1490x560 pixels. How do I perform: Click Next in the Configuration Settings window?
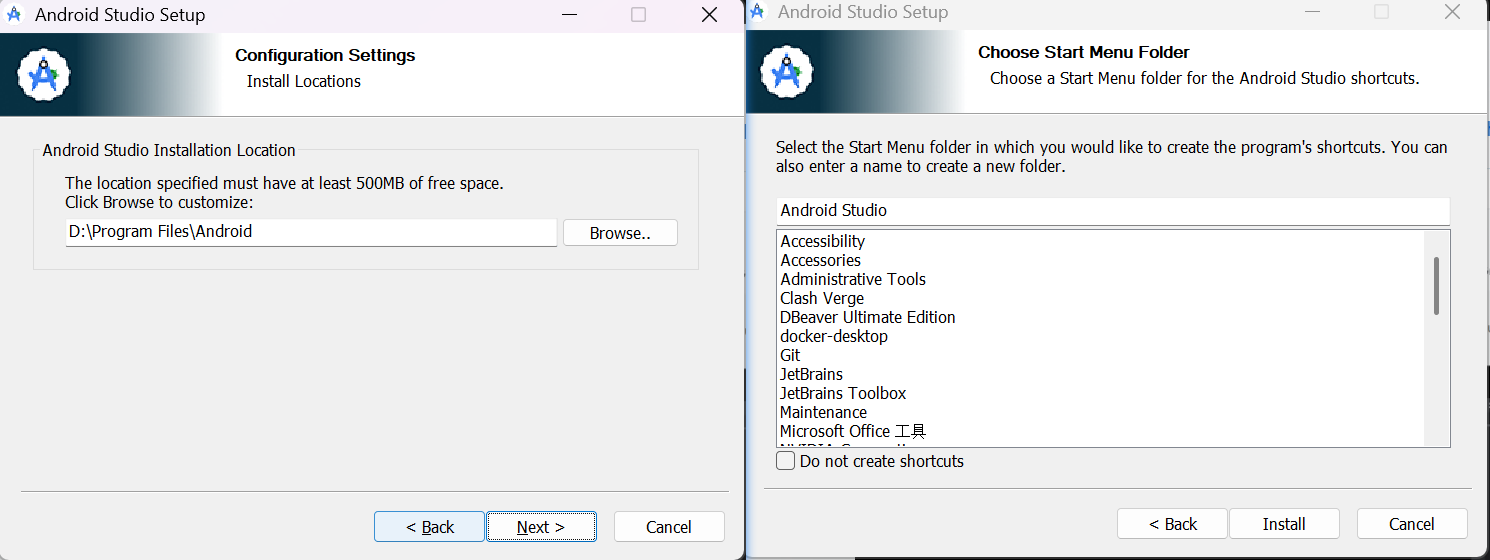coord(541,527)
